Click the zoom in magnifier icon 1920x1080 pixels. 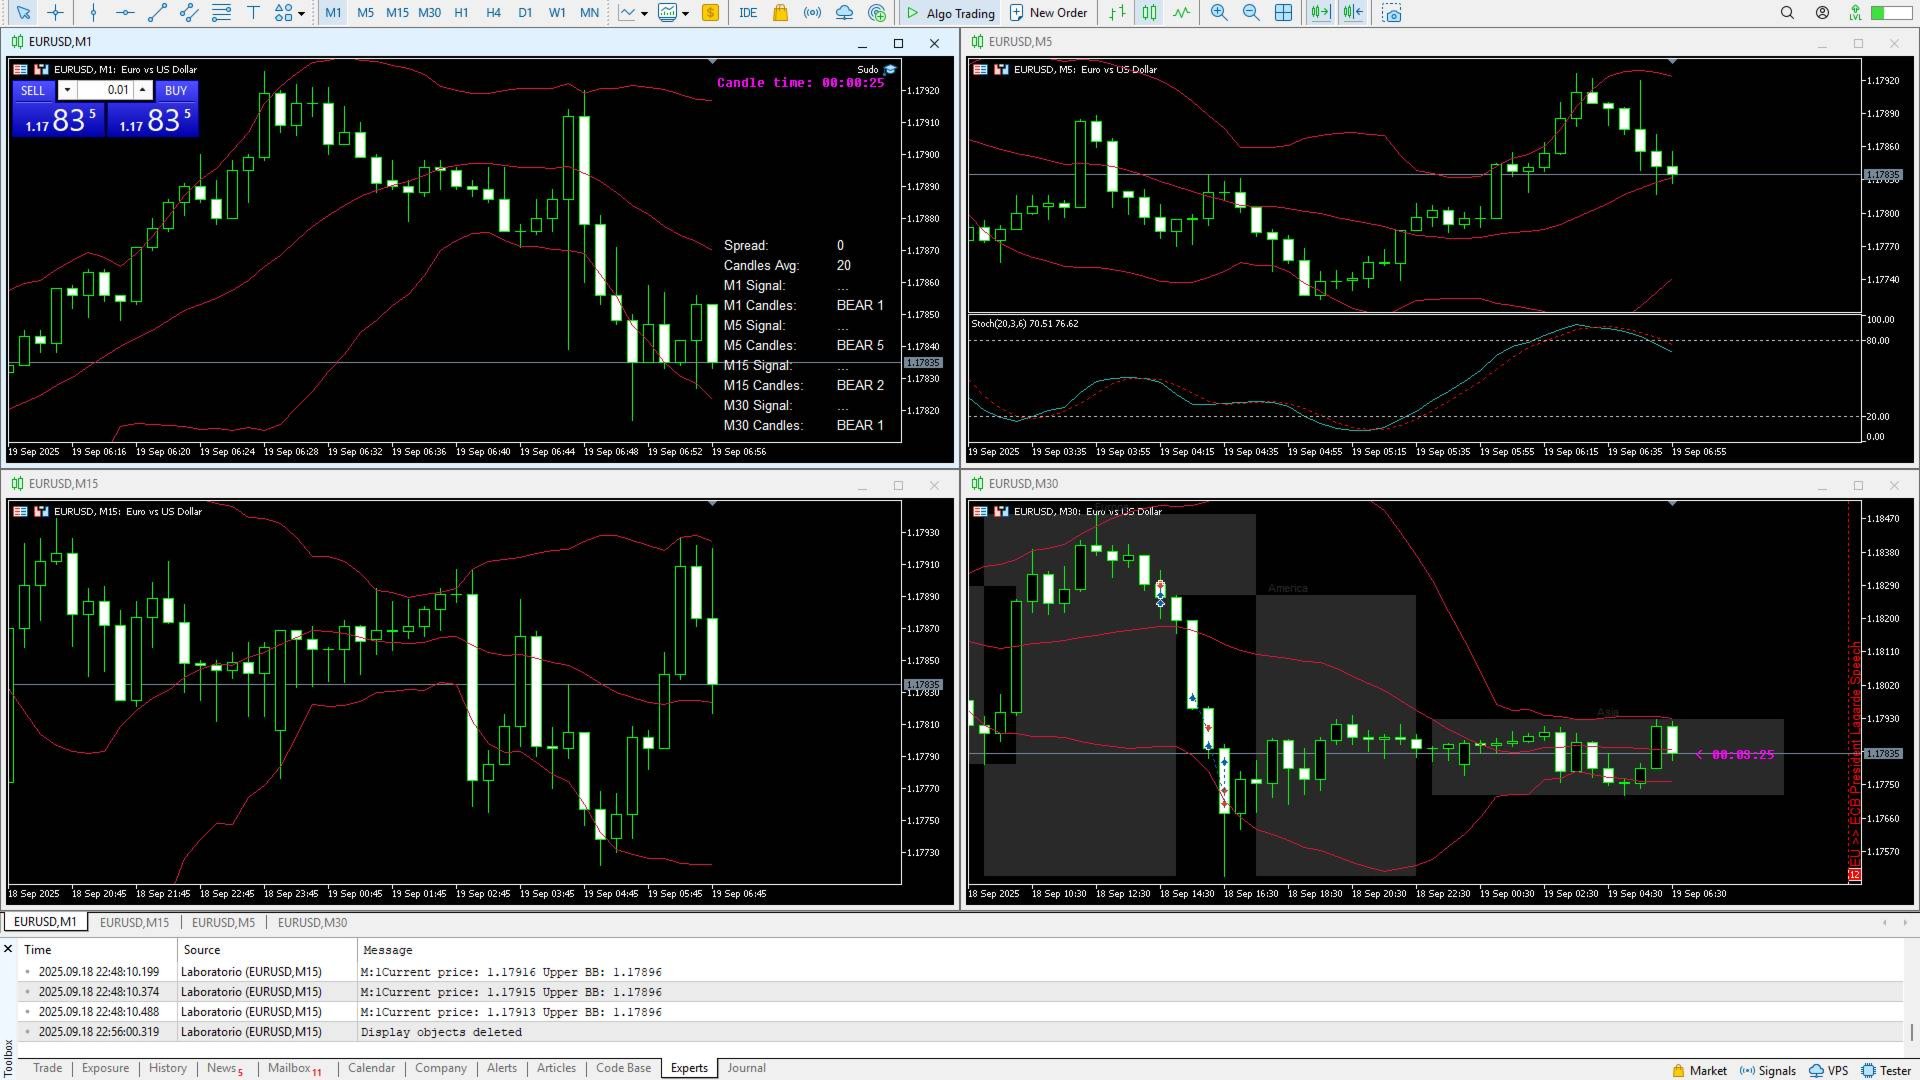(x=1218, y=13)
